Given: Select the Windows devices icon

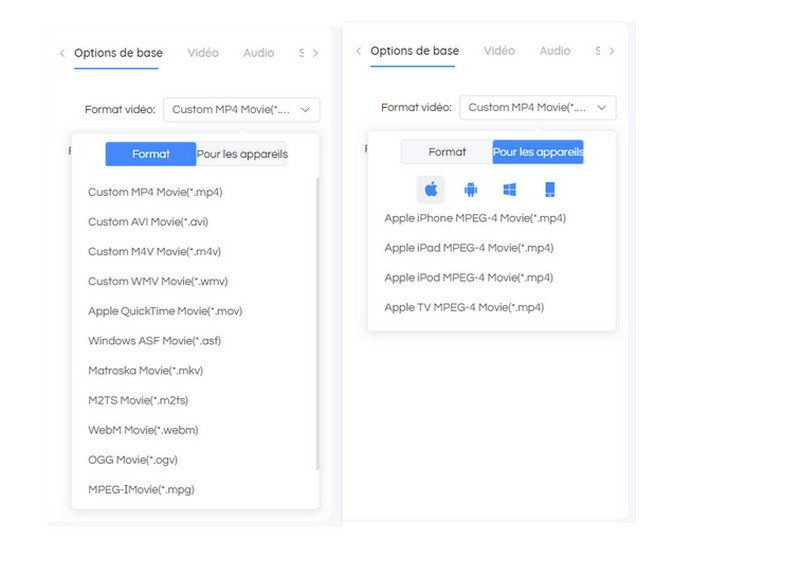Looking at the screenshot, I should click(x=509, y=189).
